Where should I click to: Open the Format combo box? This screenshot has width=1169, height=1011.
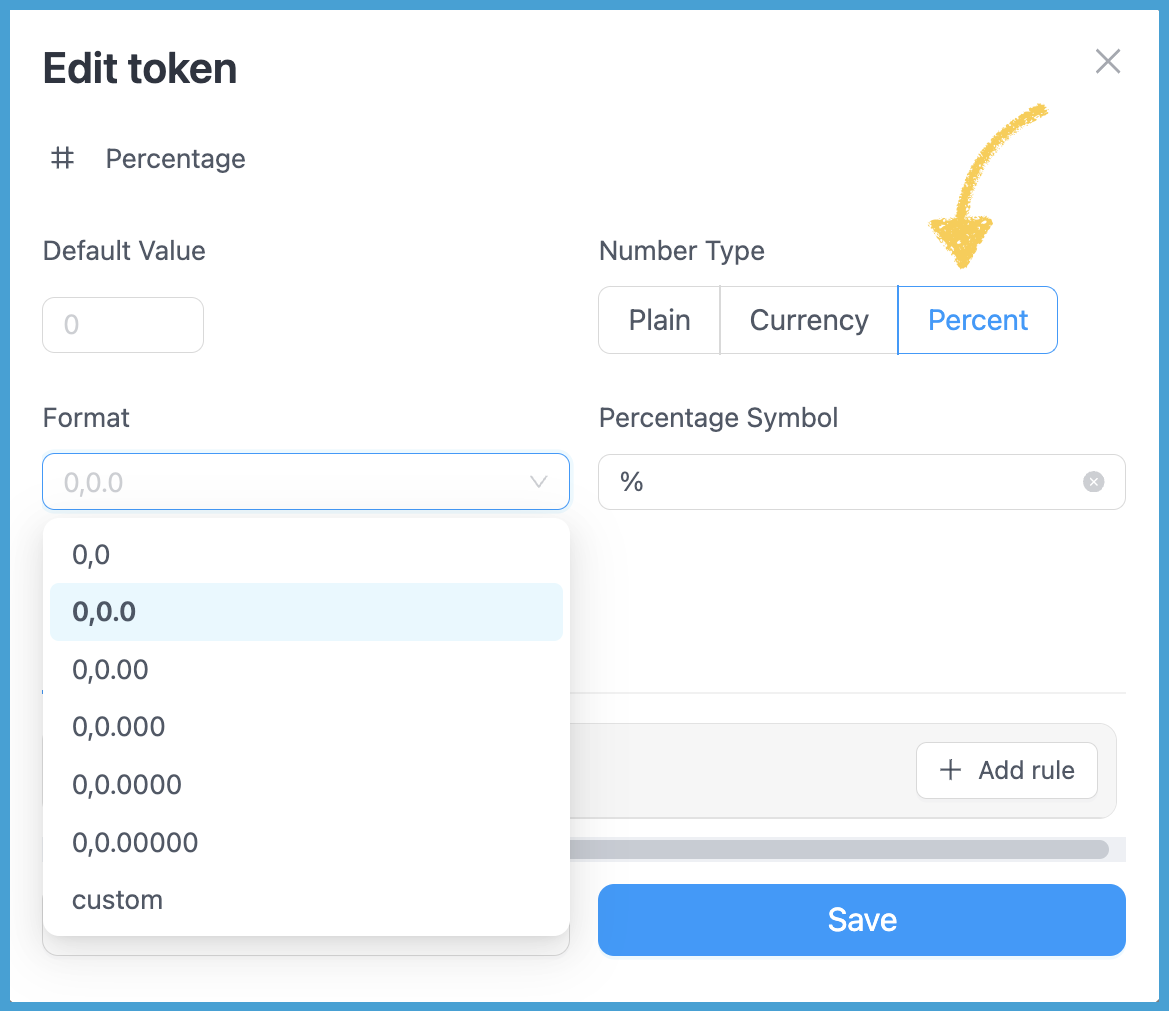(290, 482)
